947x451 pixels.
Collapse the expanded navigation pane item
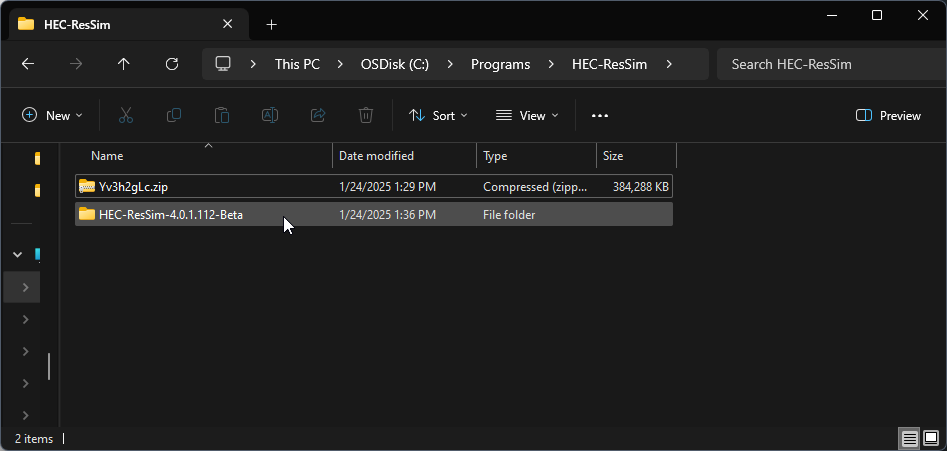18,255
